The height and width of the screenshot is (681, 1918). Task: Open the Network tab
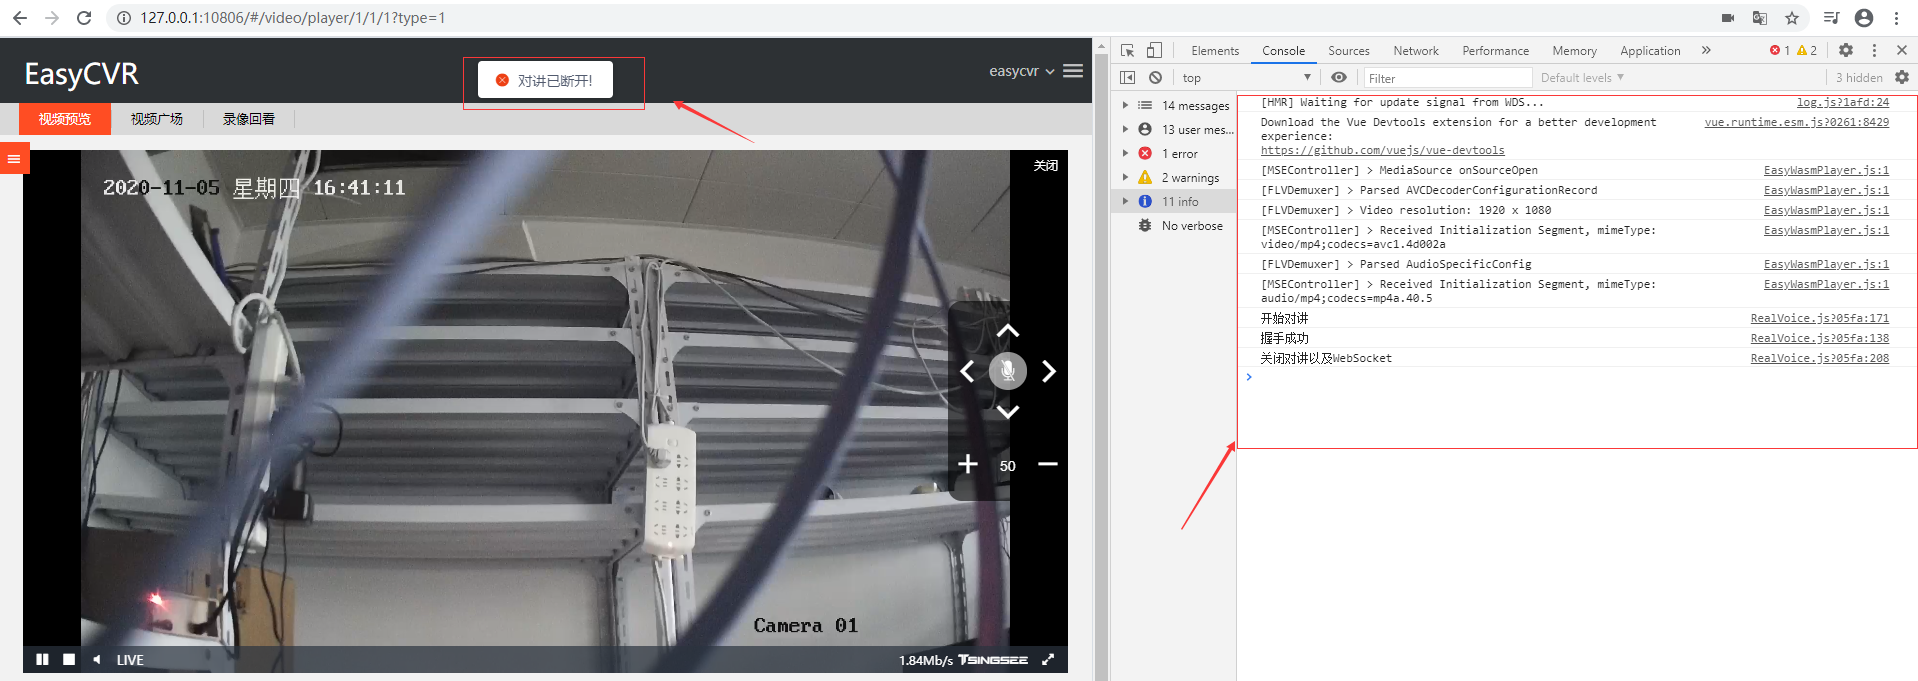[1416, 50]
